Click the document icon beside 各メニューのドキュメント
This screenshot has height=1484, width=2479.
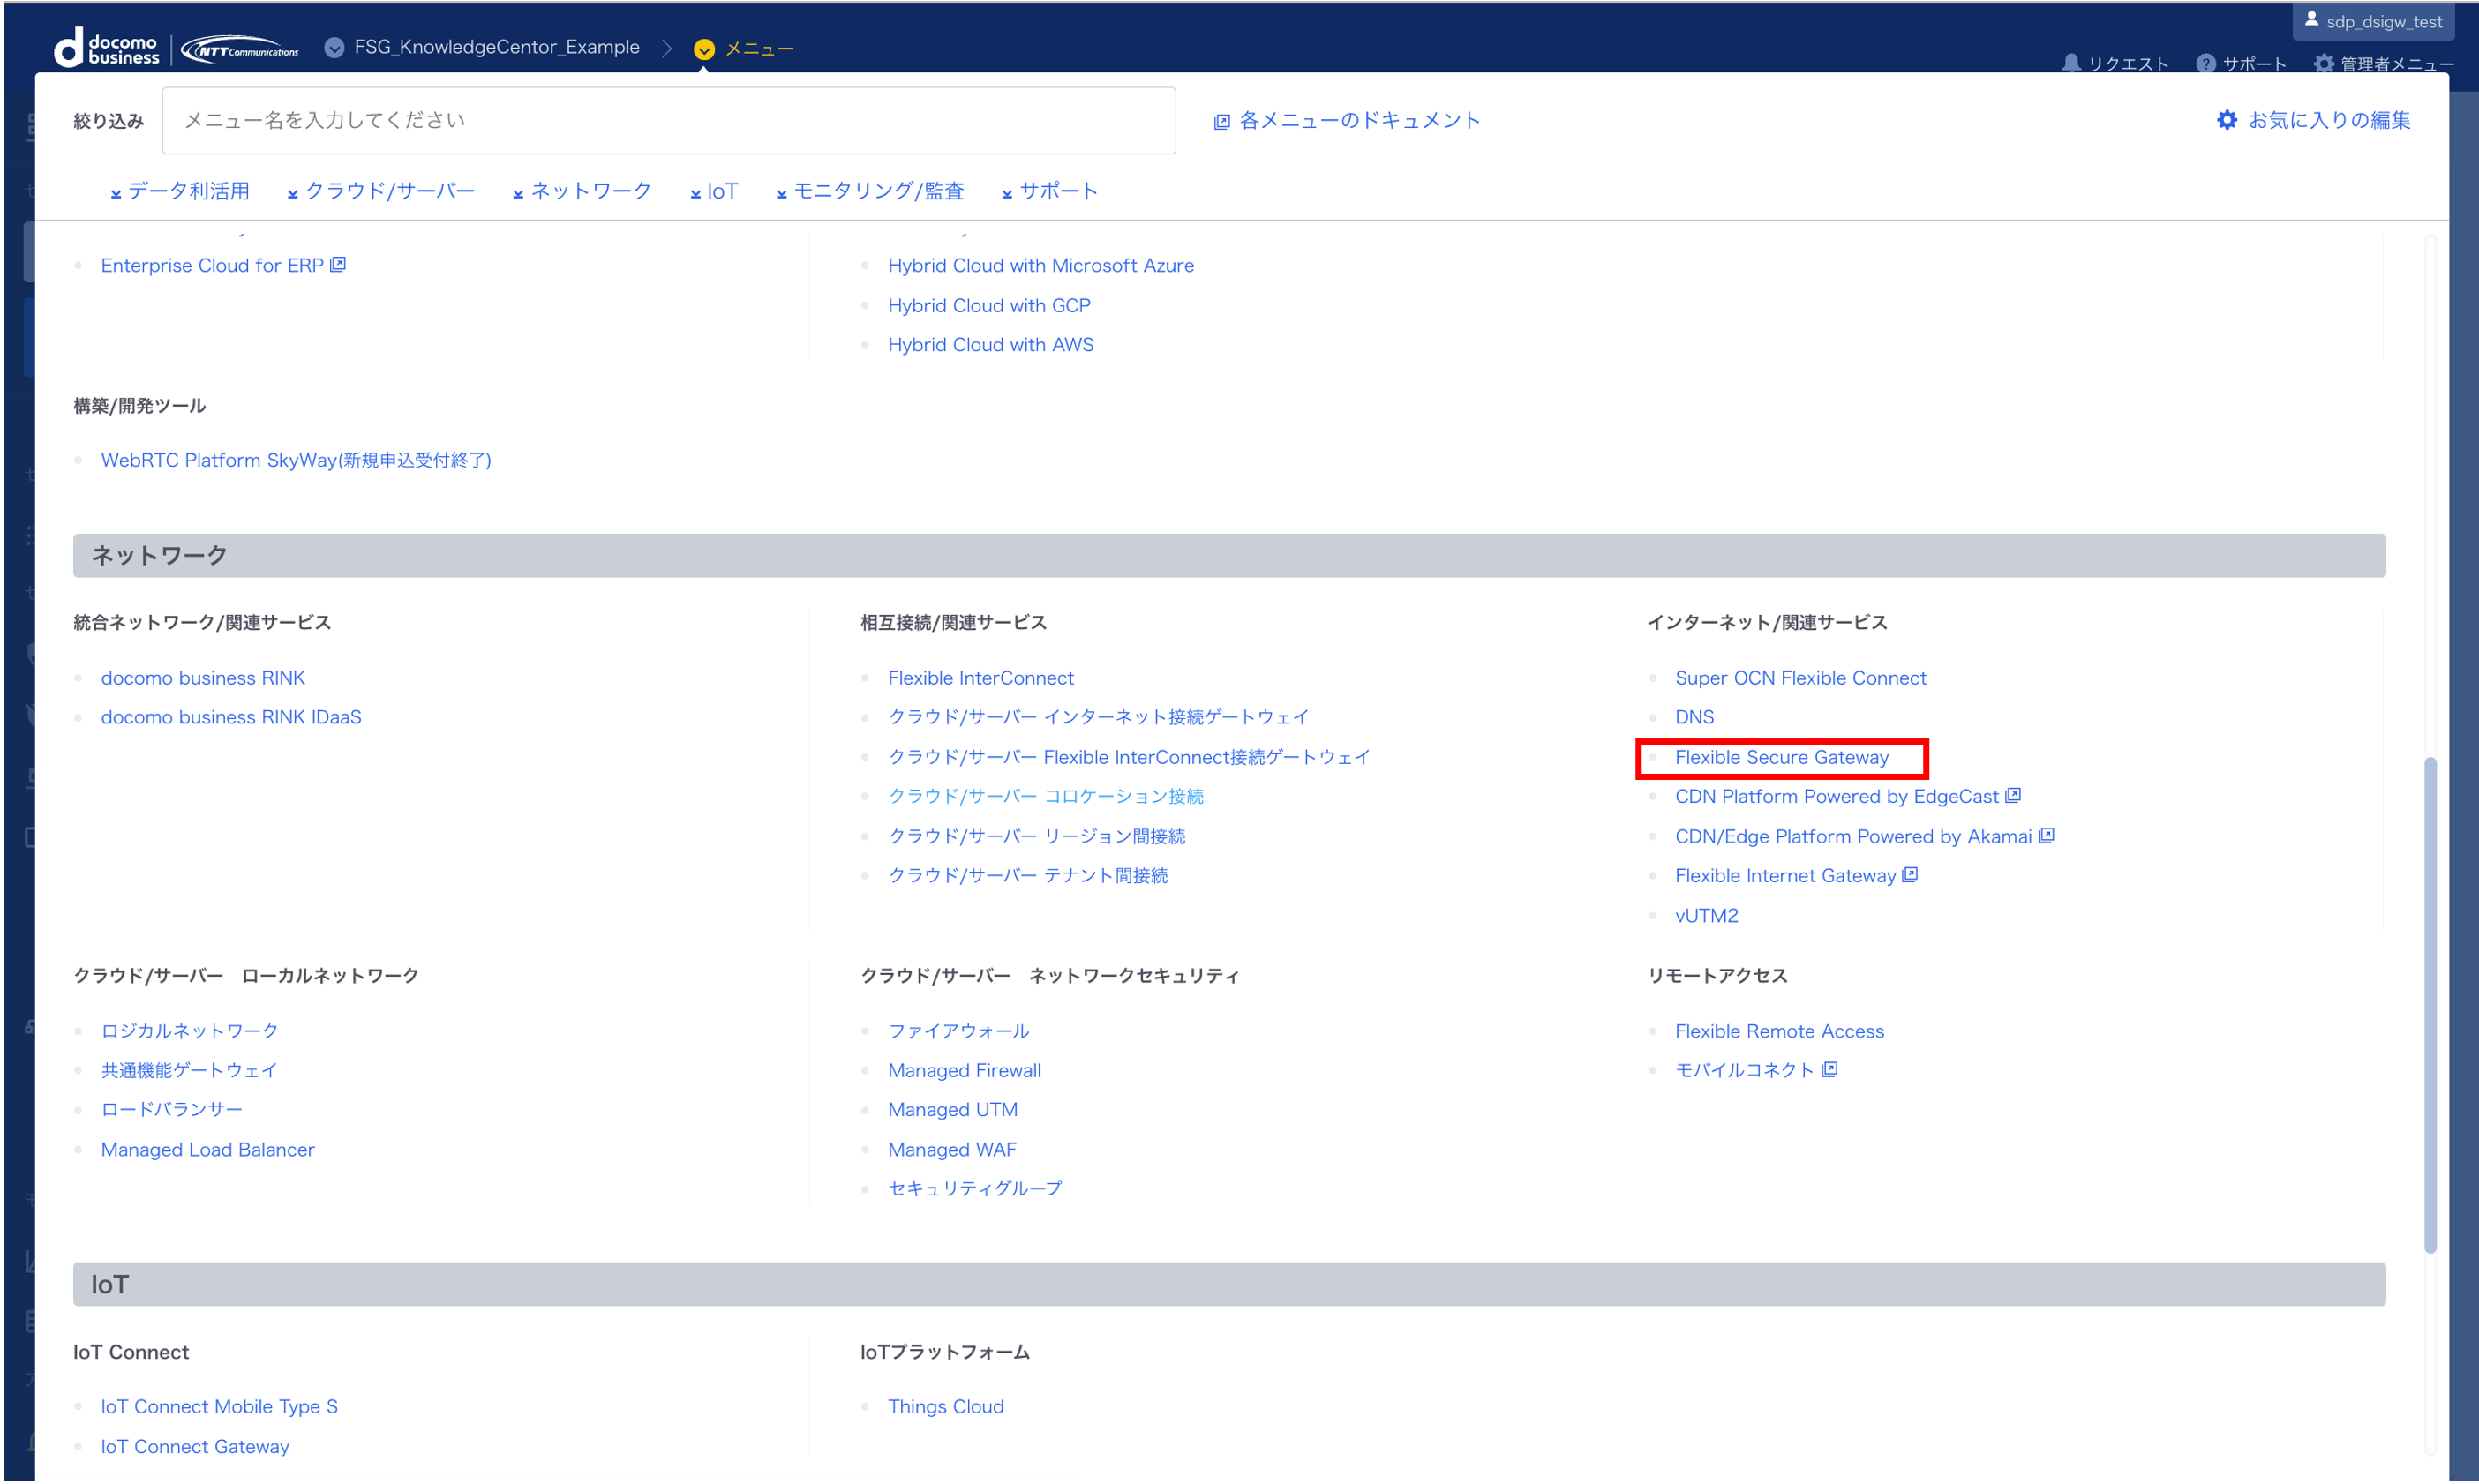[x=1221, y=122]
